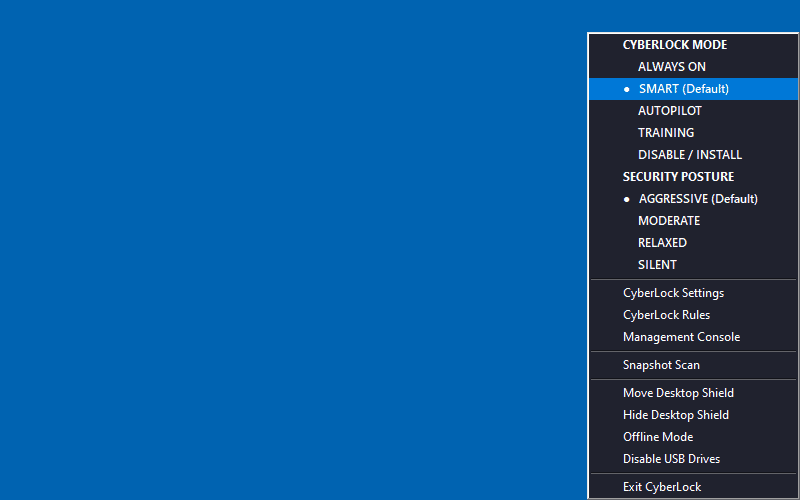This screenshot has height=500, width=800.
Task: Hide Desktop Shield from the menu
Action: (676, 415)
